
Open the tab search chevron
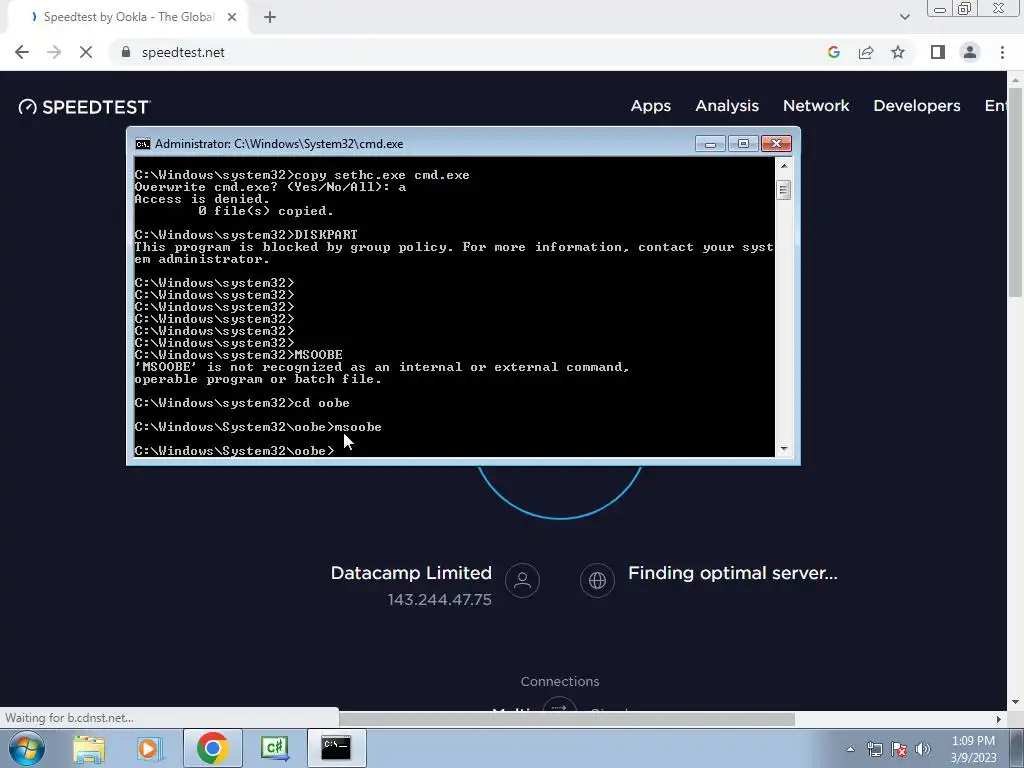click(904, 18)
